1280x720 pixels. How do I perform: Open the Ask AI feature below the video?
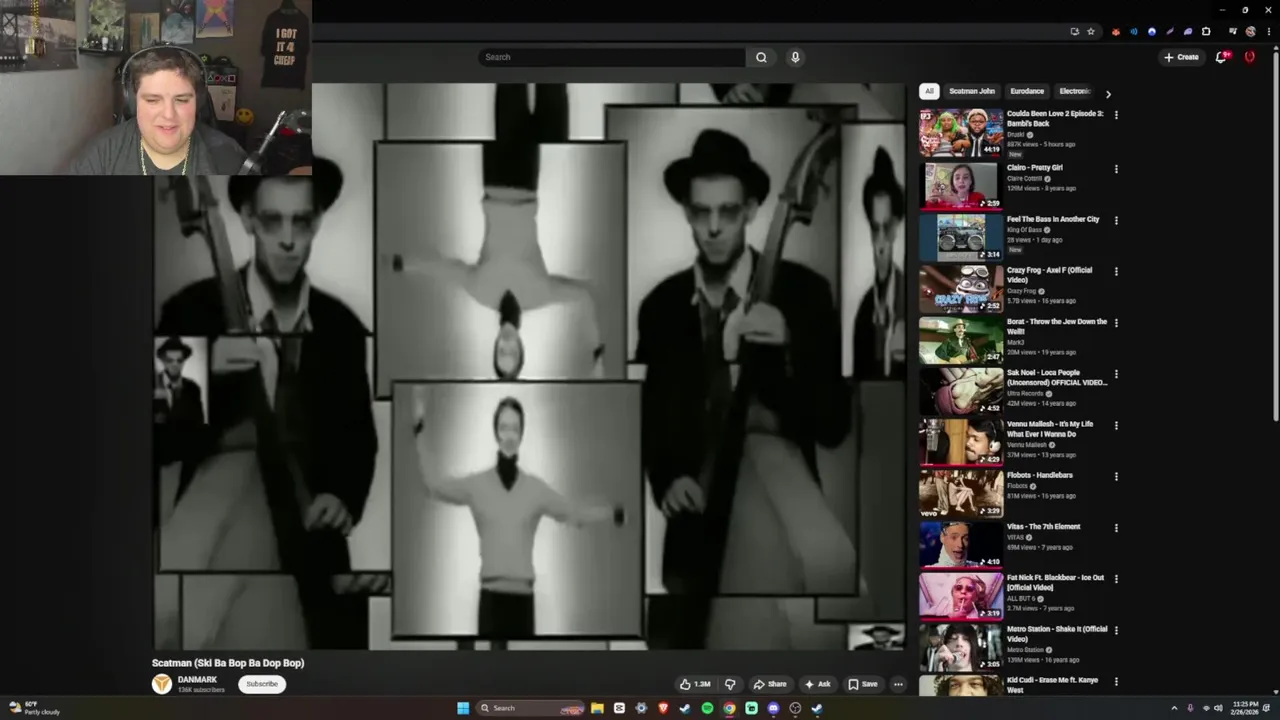(x=817, y=684)
